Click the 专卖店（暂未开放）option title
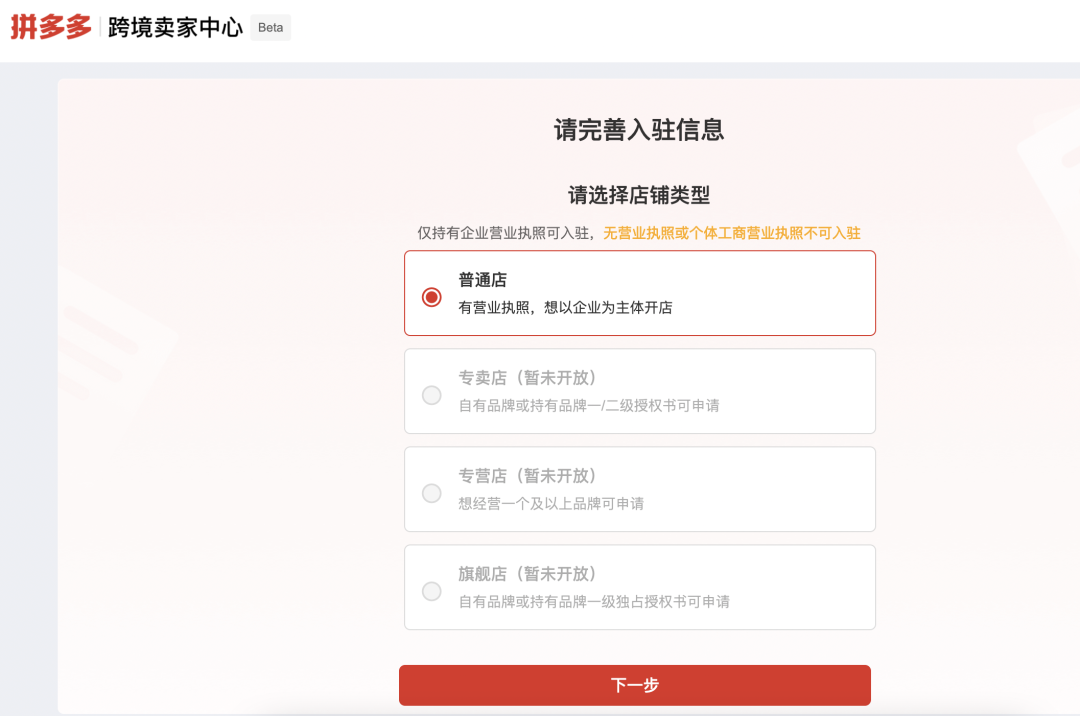The image size is (1080, 716). (x=527, y=378)
